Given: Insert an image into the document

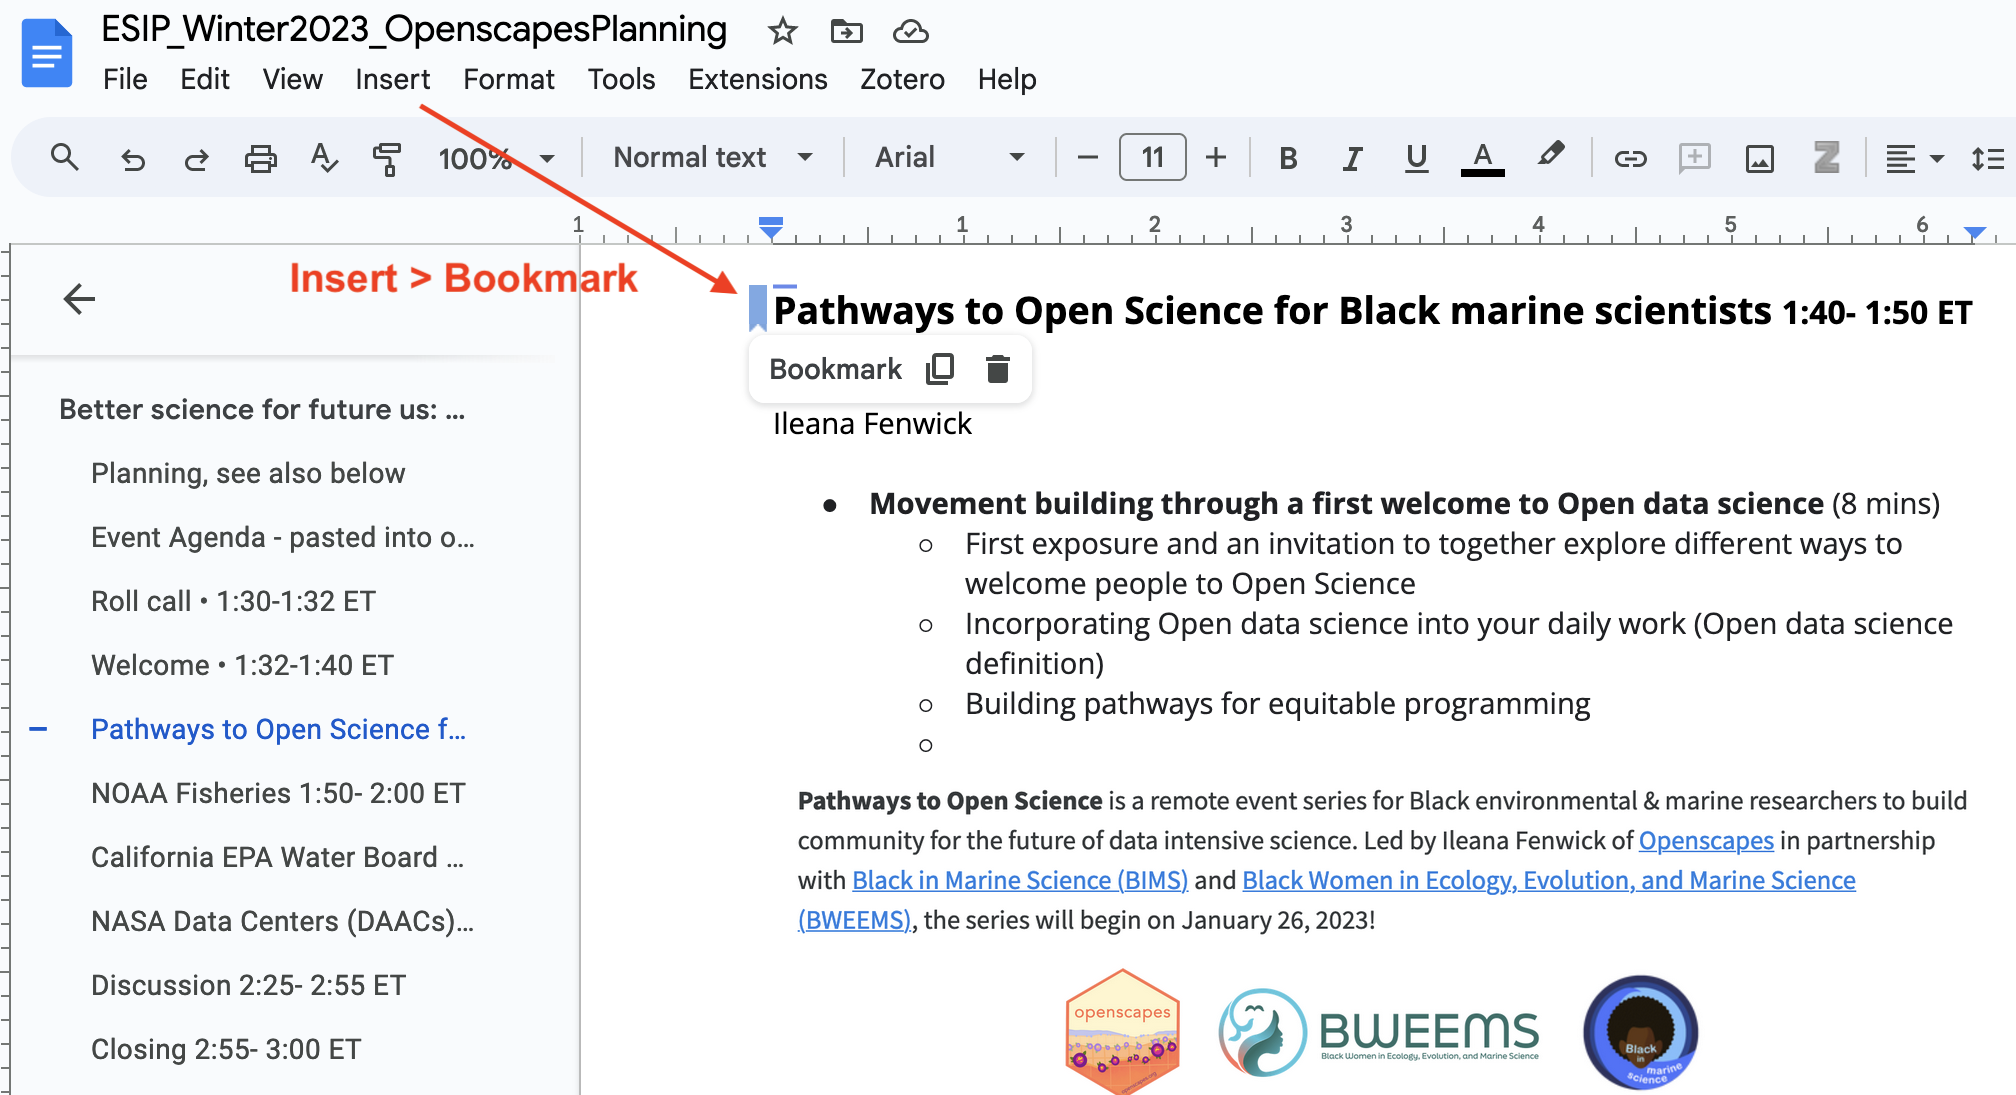Looking at the screenshot, I should [1761, 157].
